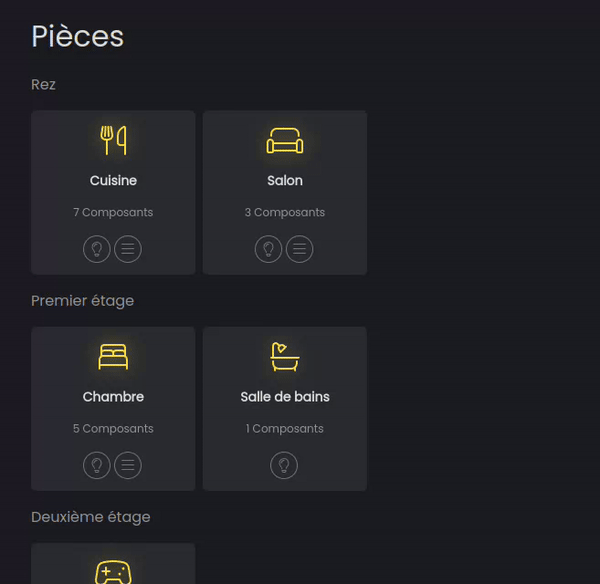Screen dimensions: 600x584
Task: Open the Cuisine blinds list icon
Action: tap(128, 249)
